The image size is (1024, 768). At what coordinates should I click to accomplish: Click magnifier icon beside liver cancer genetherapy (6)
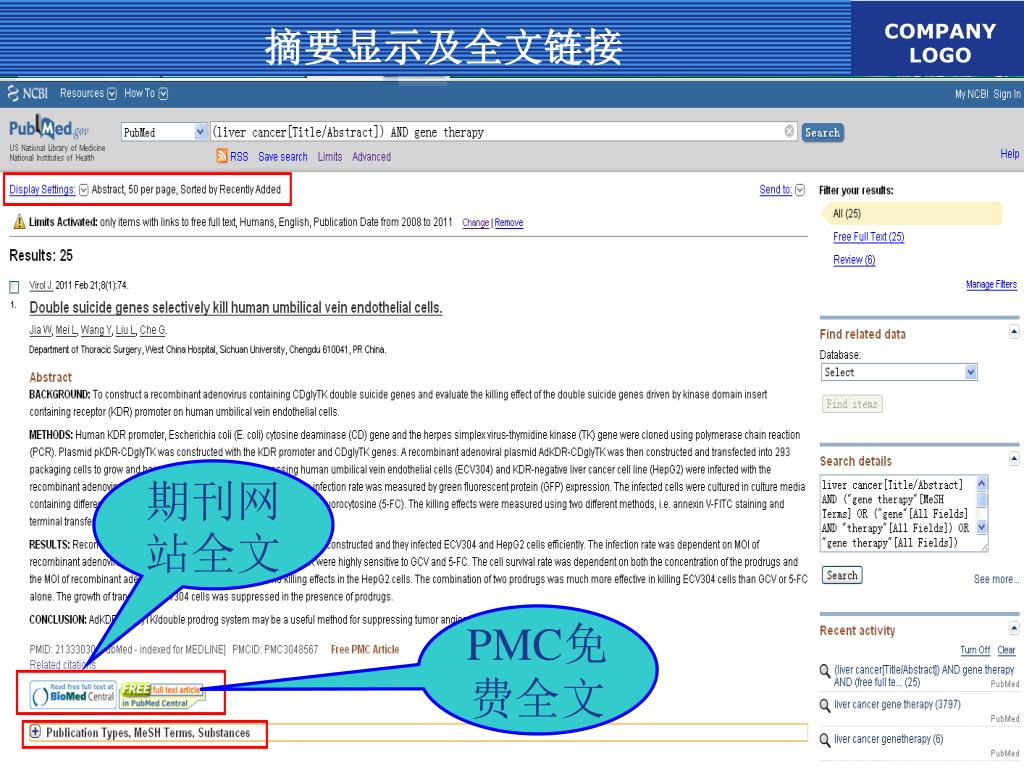pyautogui.click(x=825, y=739)
